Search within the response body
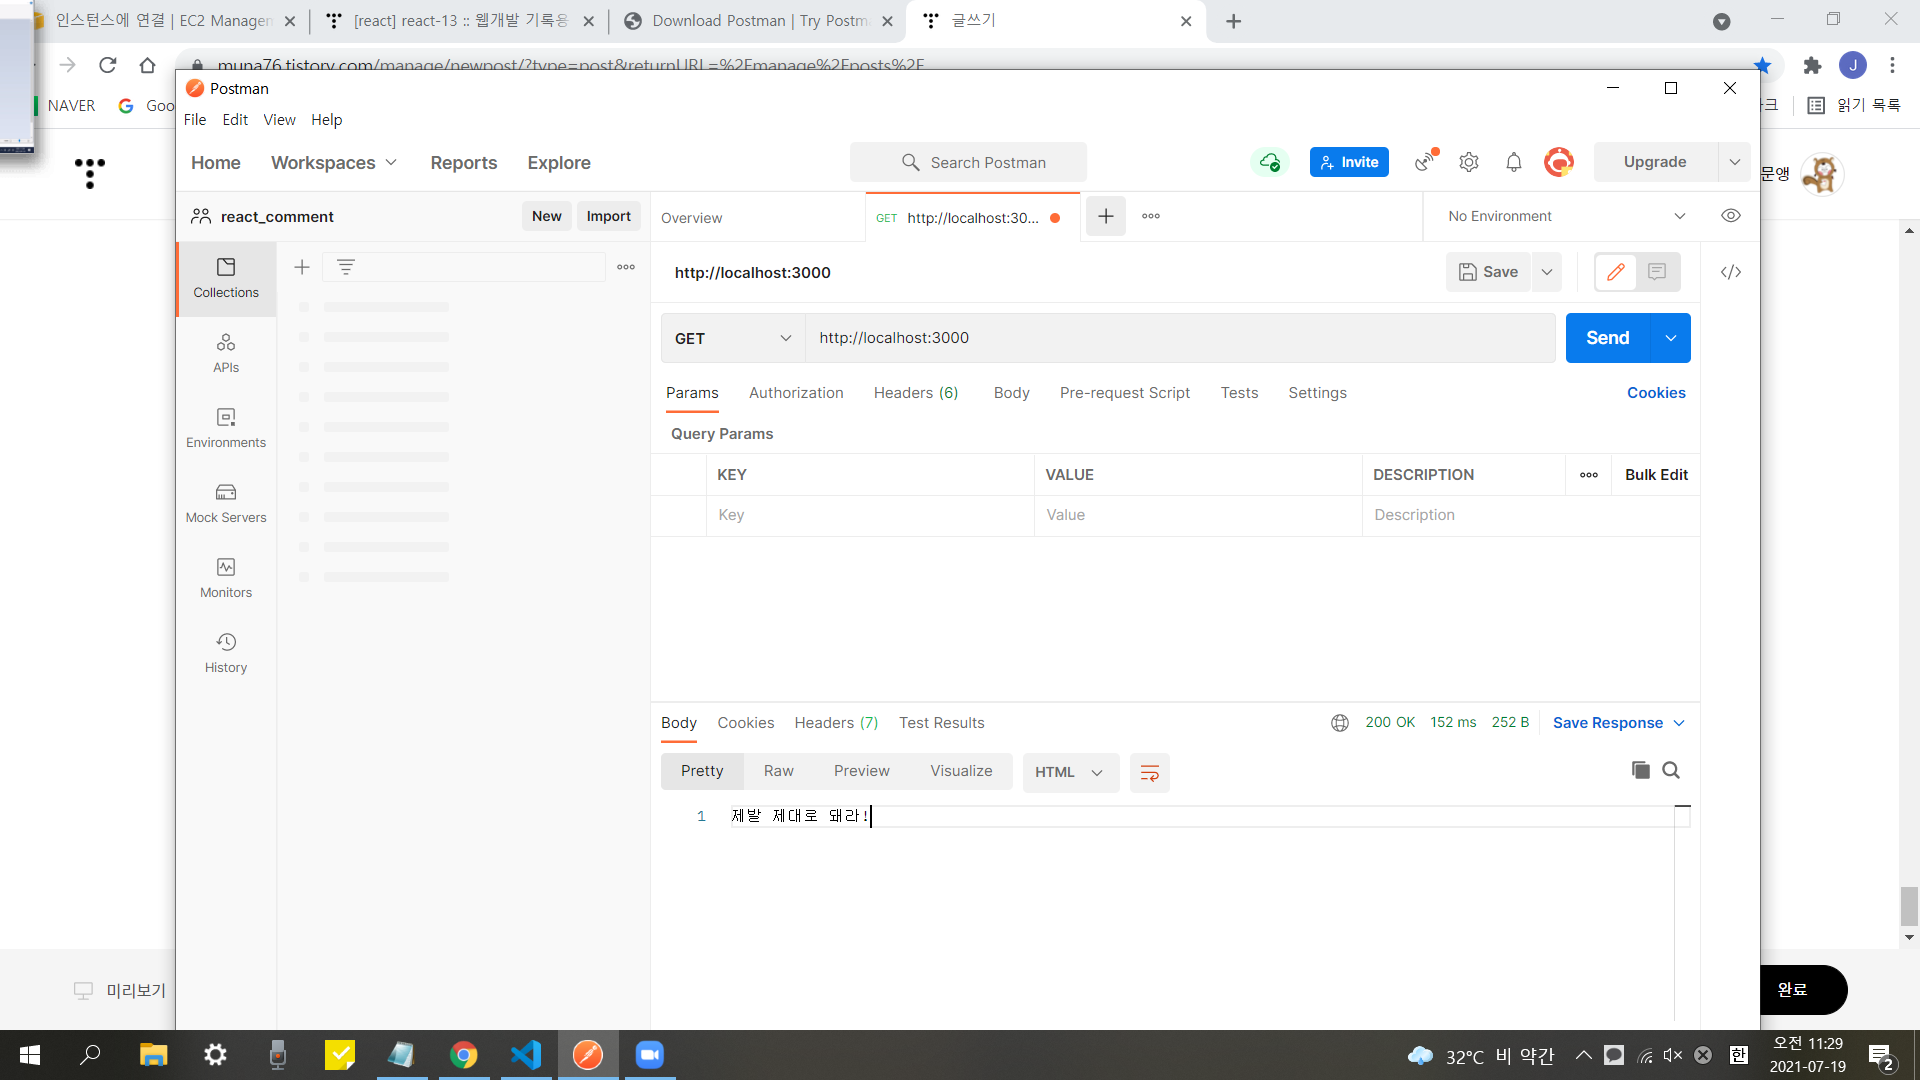This screenshot has height=1080, width=1920. point(1671,770)
